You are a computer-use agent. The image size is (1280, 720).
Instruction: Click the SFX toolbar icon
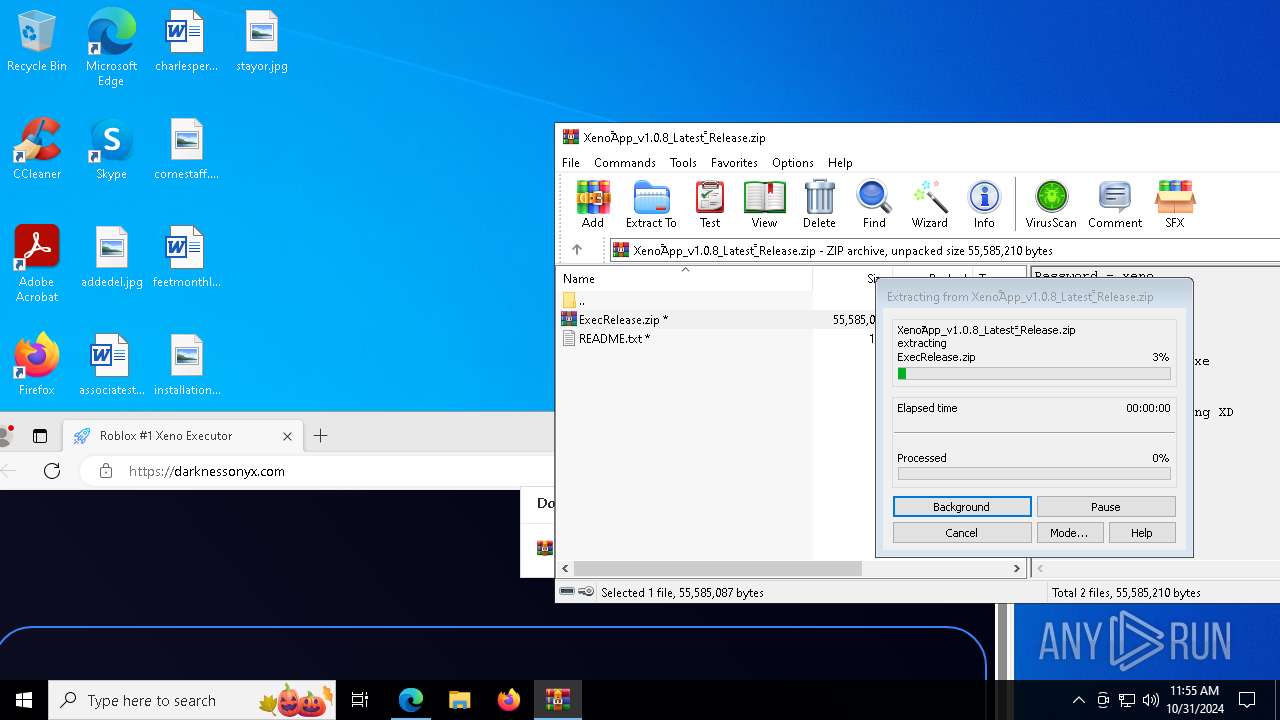click(1175, 204)
